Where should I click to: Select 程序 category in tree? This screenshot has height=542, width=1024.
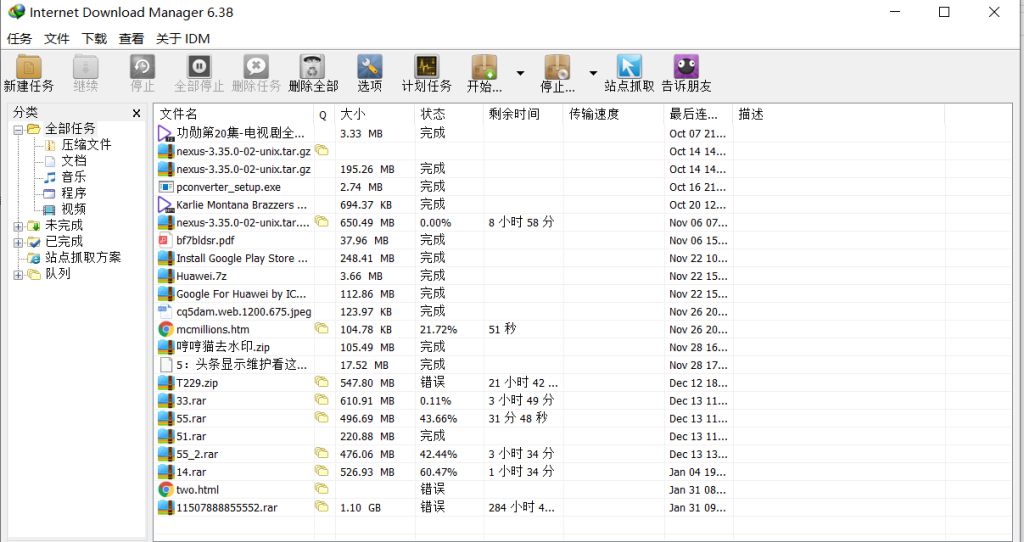74,193
